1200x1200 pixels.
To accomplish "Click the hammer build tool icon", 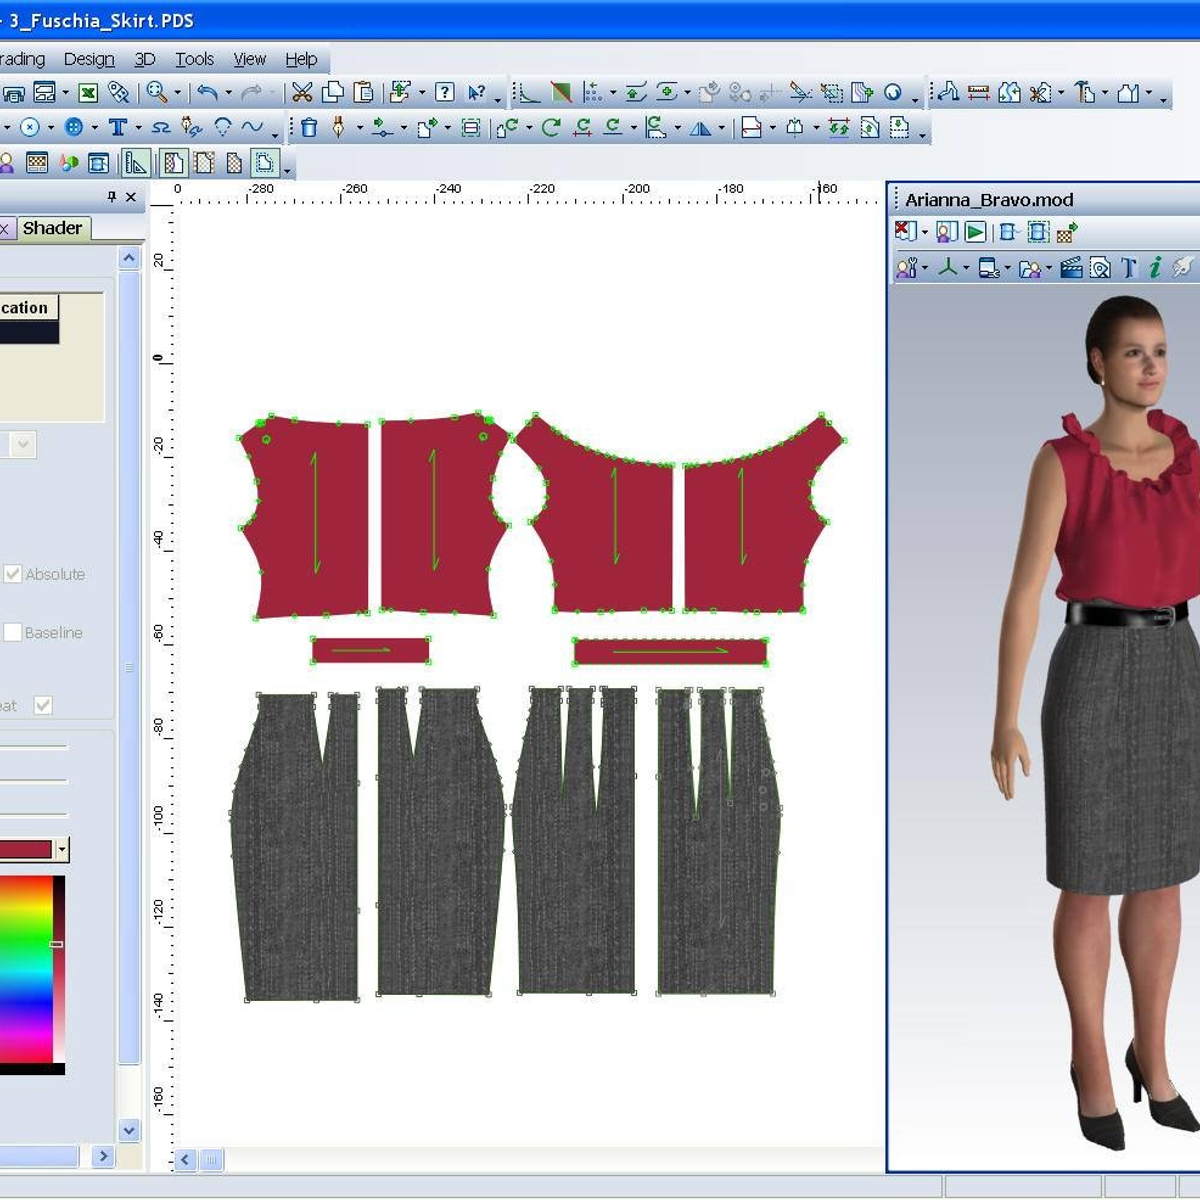I will click(x=1085, y=93).
